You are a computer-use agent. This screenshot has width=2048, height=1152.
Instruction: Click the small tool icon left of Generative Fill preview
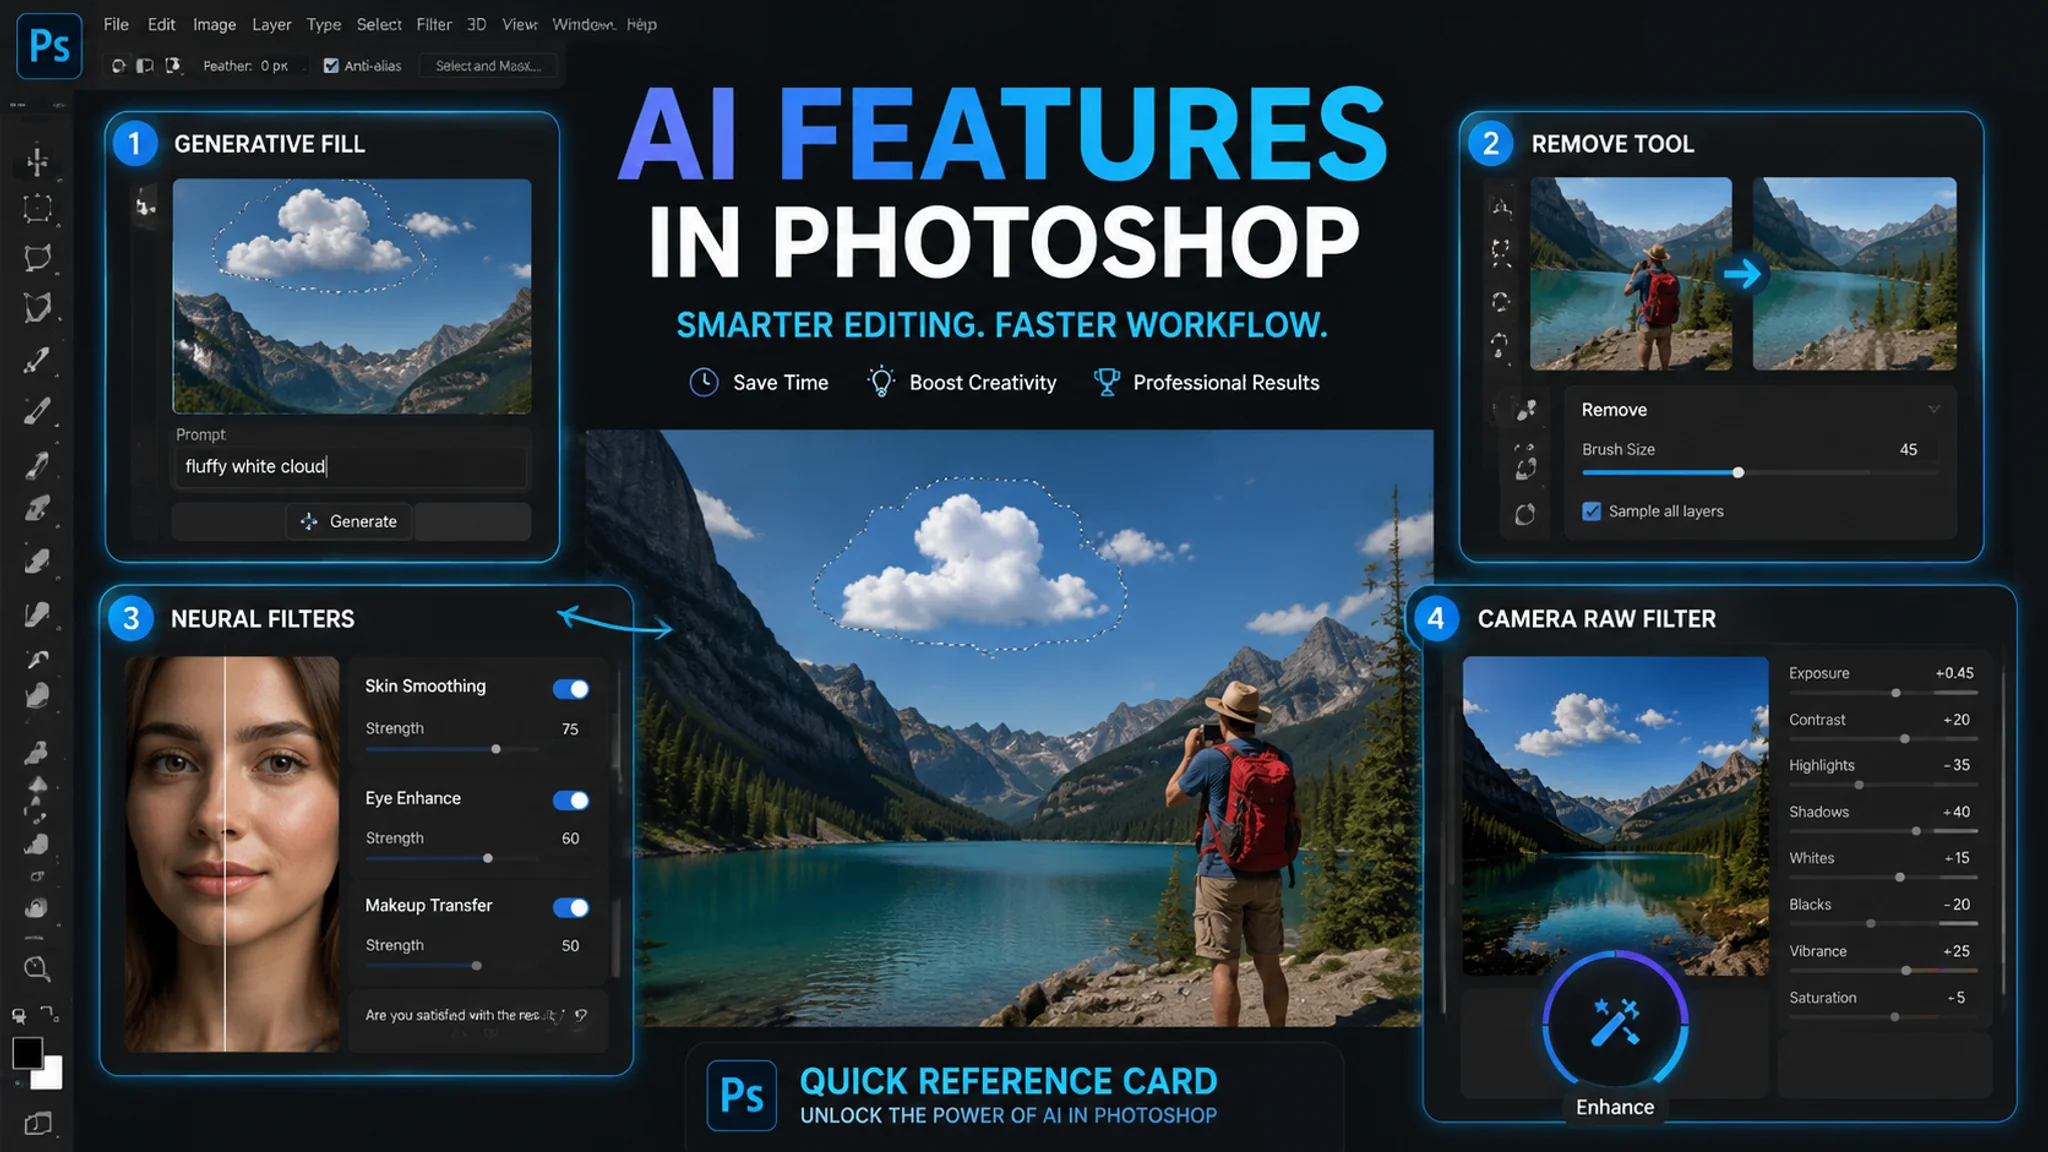click(x=146, y=206)
